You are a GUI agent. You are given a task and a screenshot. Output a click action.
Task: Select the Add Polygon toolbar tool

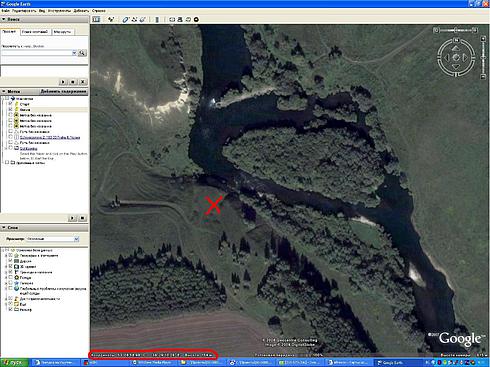[x=125, y=19]
